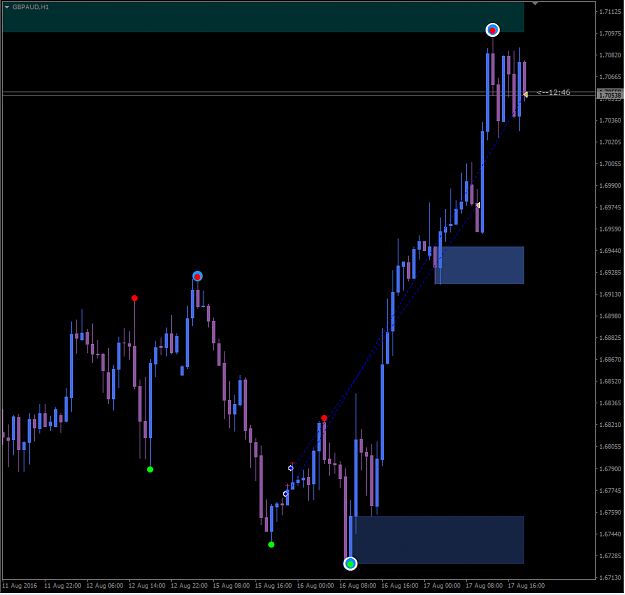Screen dimensions: 625x595
Task: Click the 1.70820 price axis label
Action: click(x=610, y=55)
